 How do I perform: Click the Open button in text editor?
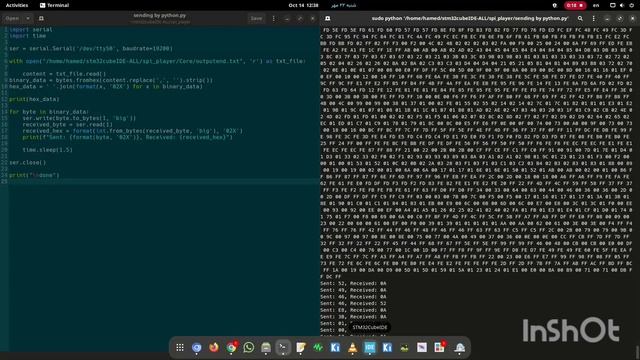click(12, 18)
